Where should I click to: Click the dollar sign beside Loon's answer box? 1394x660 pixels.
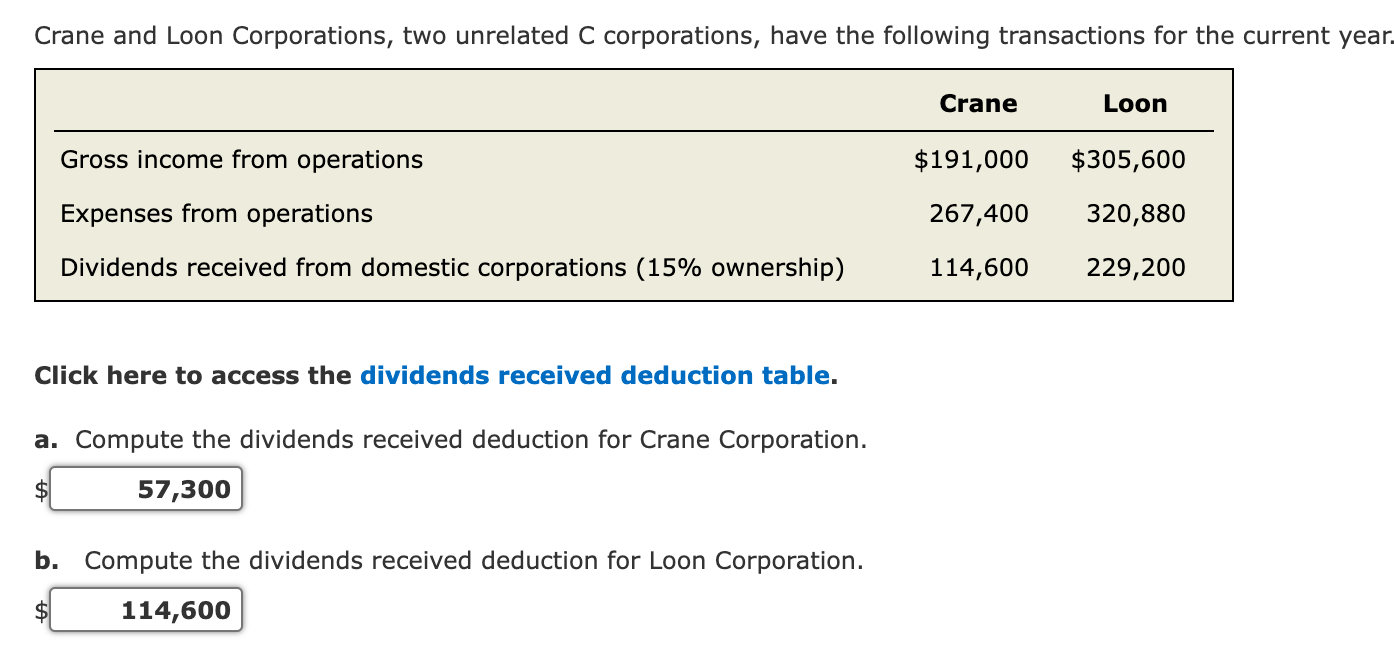(x=40, y=609)
